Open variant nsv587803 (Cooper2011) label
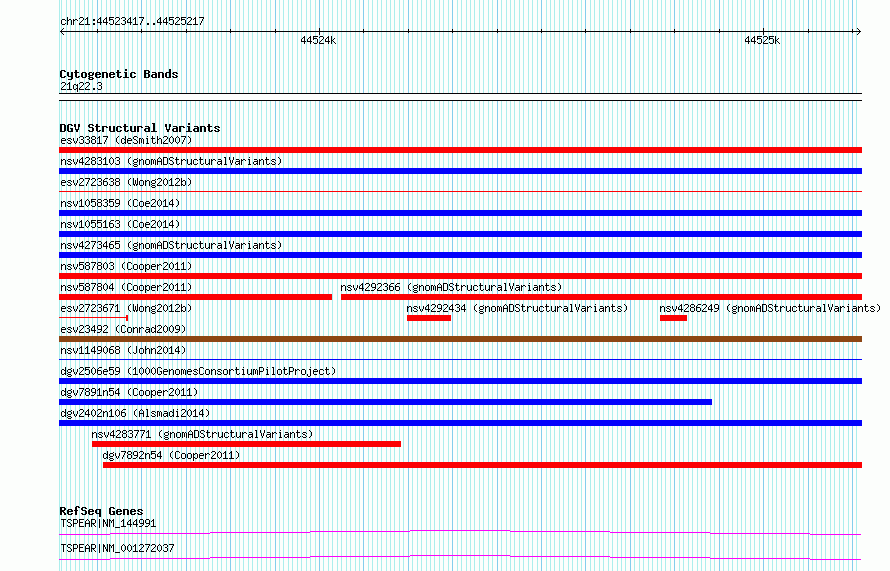This screenshot has height=571, width=890. 126,266
